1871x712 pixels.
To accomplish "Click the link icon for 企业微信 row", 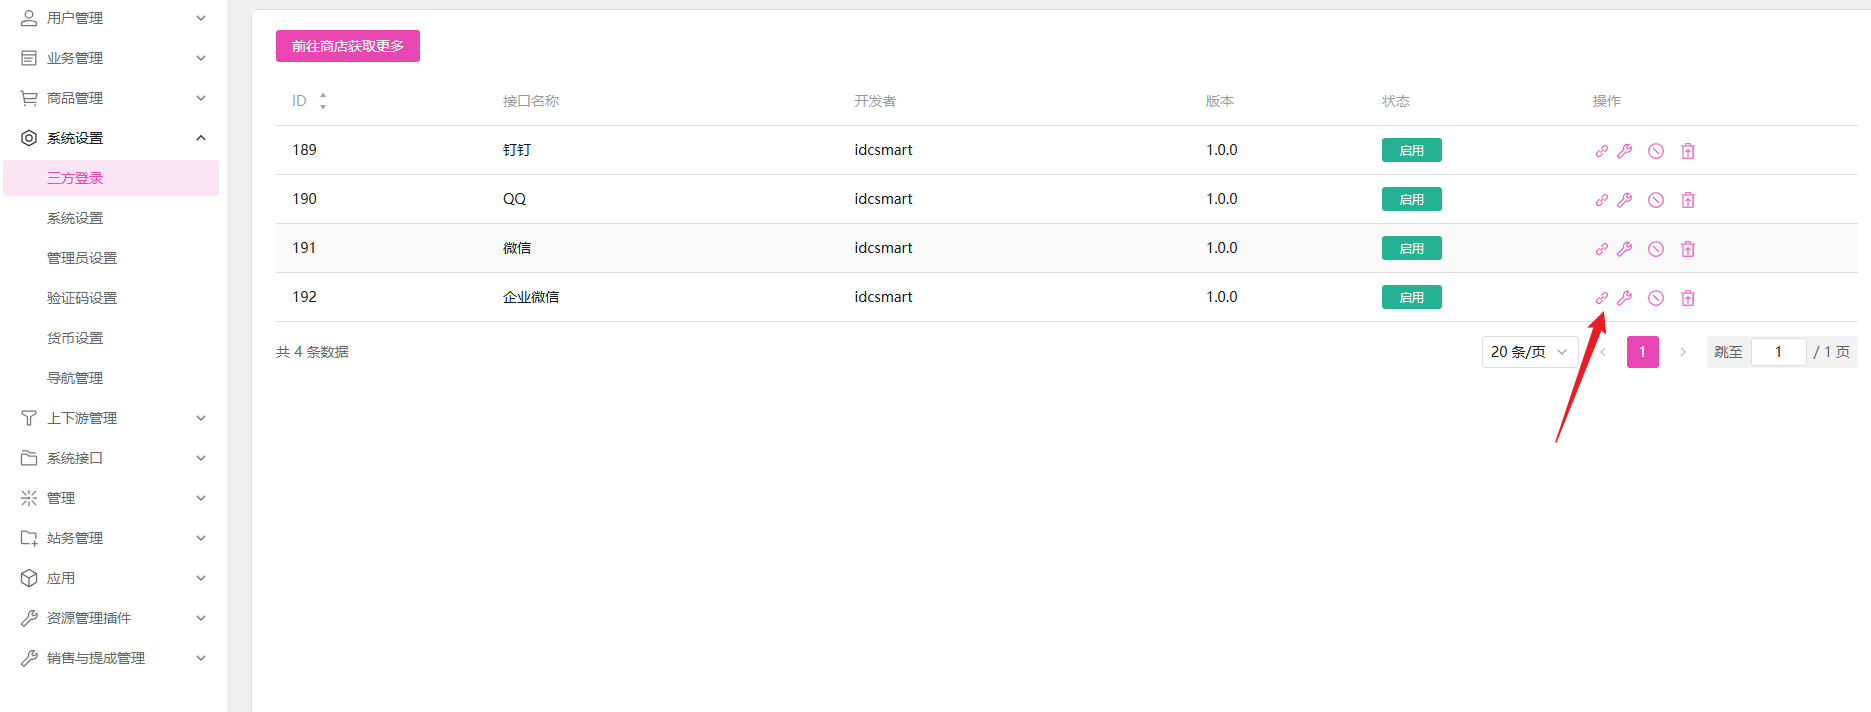I will [x=1601, y=298].
